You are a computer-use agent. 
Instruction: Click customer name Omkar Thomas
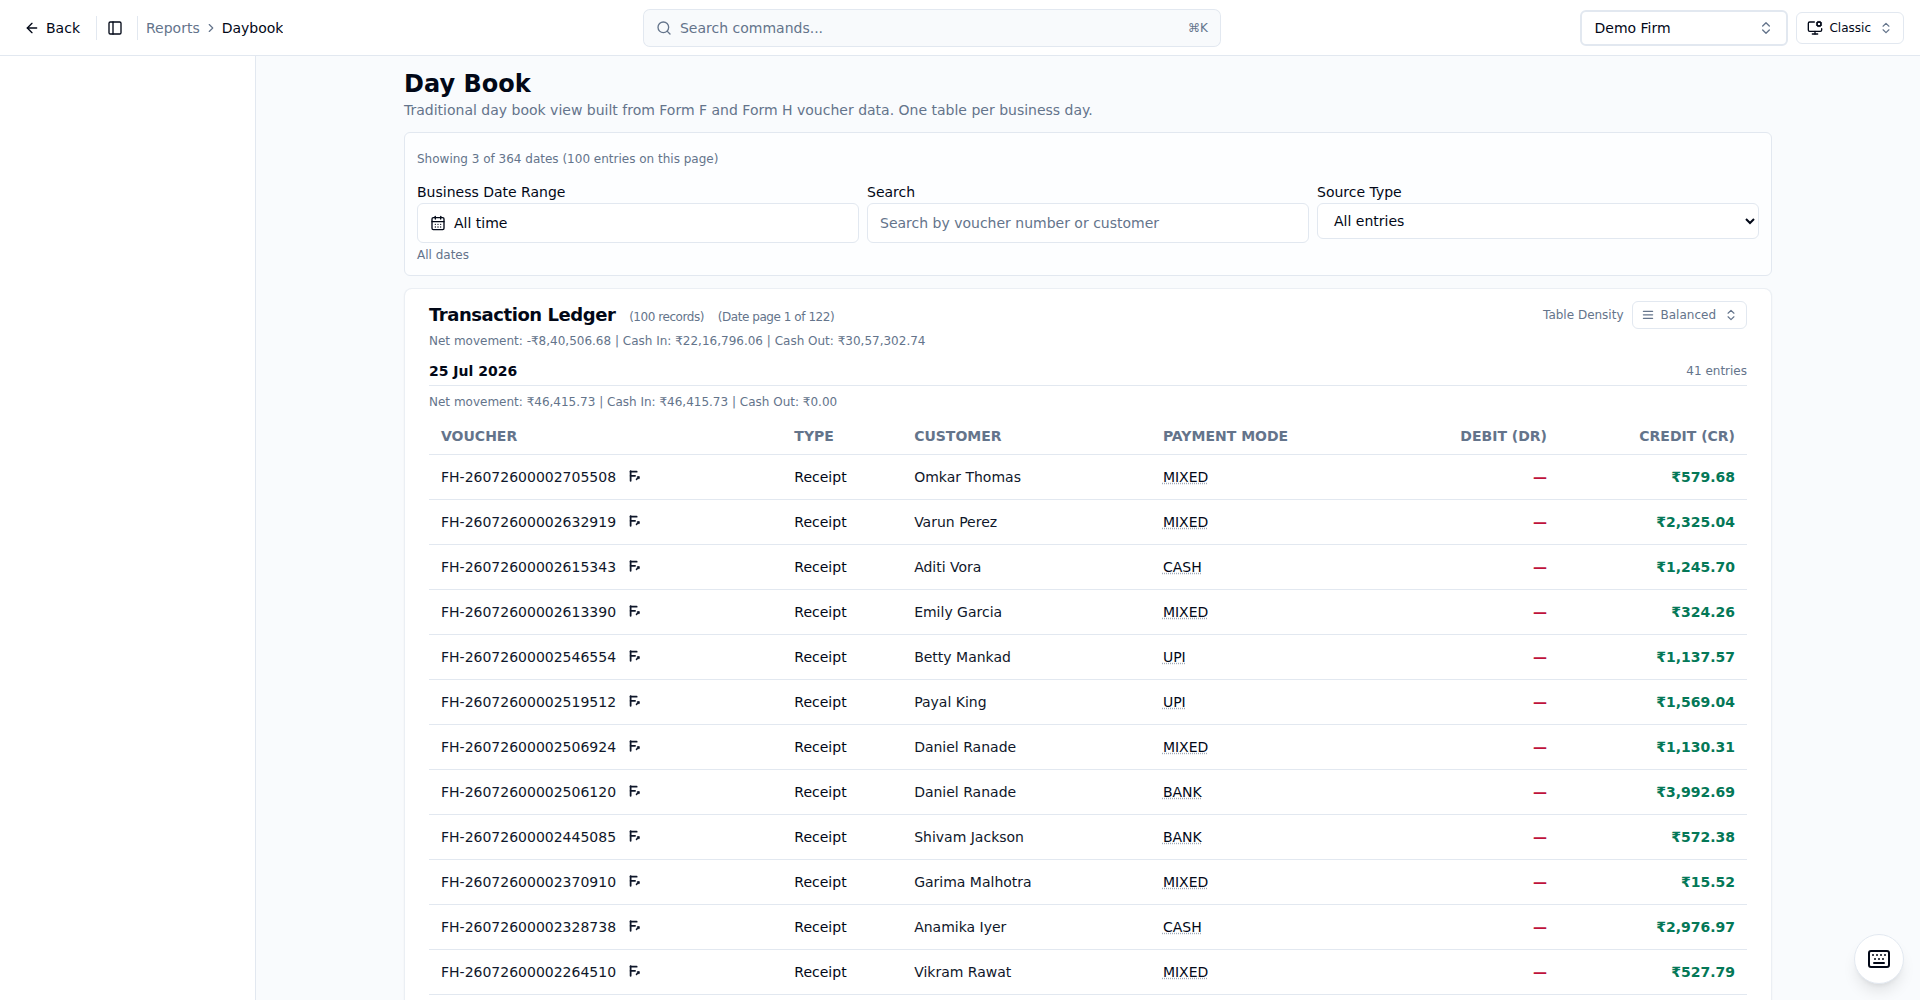point(967,477)
